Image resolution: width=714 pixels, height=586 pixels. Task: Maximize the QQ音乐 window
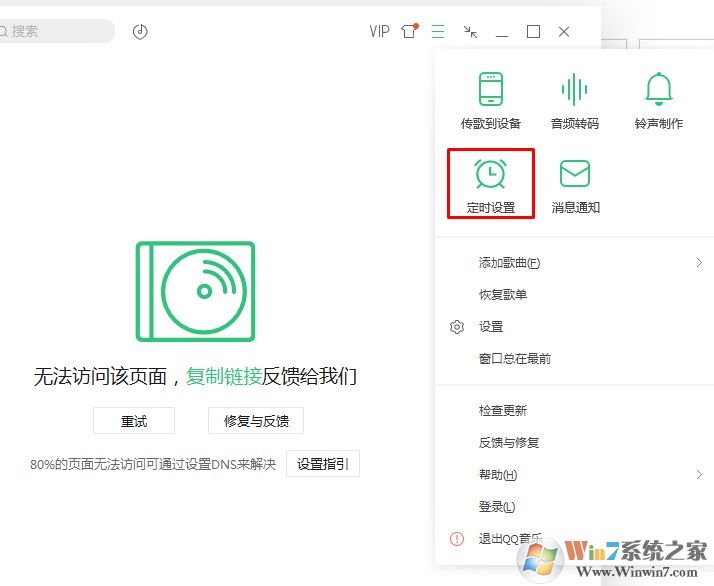(533, 31)
